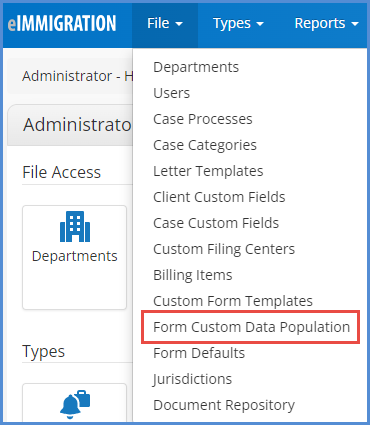Select Document Repository menu item
370x425 pixels.
(x=224, y=405)
